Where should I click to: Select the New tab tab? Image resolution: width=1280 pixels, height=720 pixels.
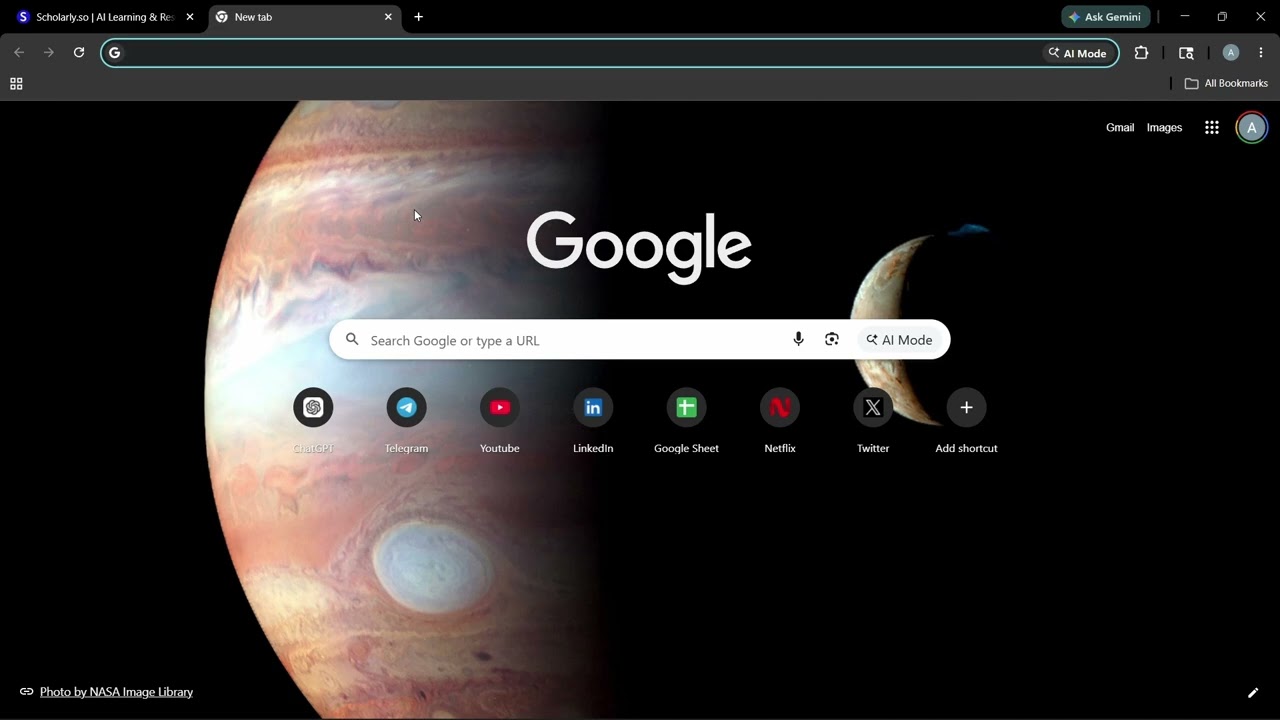pyautogui.click(x=305, y=17)
